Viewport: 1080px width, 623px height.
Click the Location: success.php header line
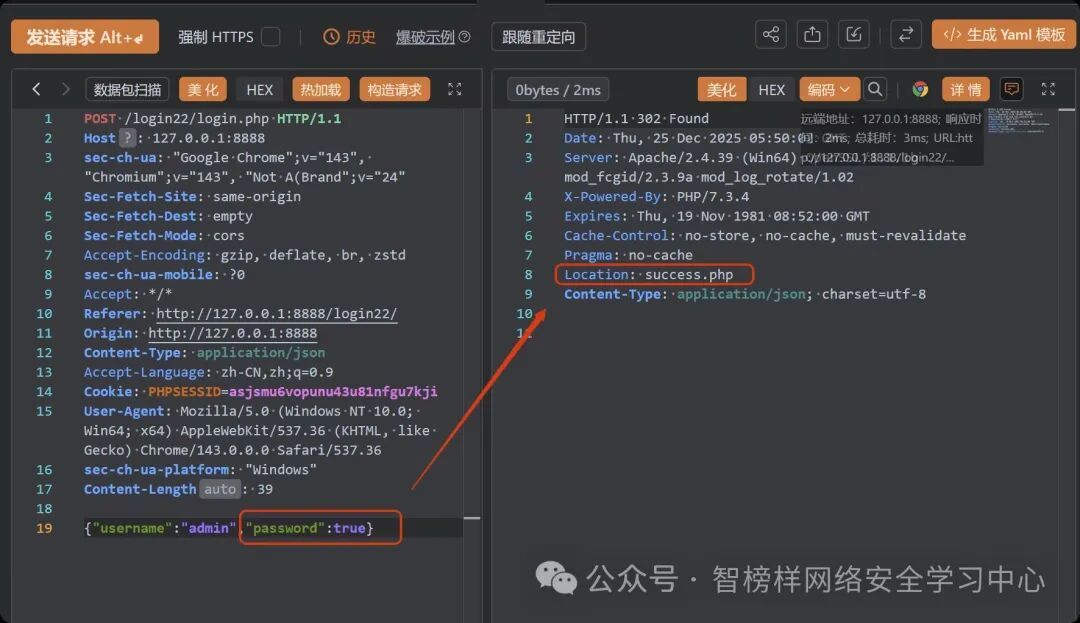pyautogui.click(x=649, y=275)
